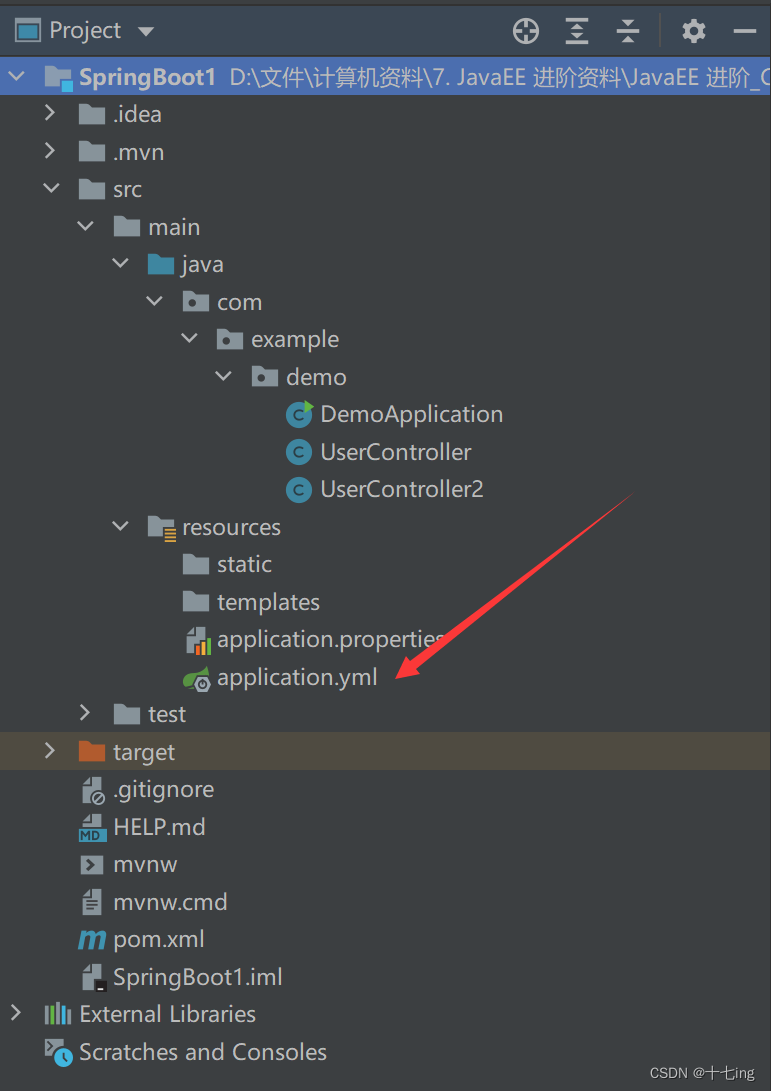
Task: Expand External Libraries node
Action: 15,1013
